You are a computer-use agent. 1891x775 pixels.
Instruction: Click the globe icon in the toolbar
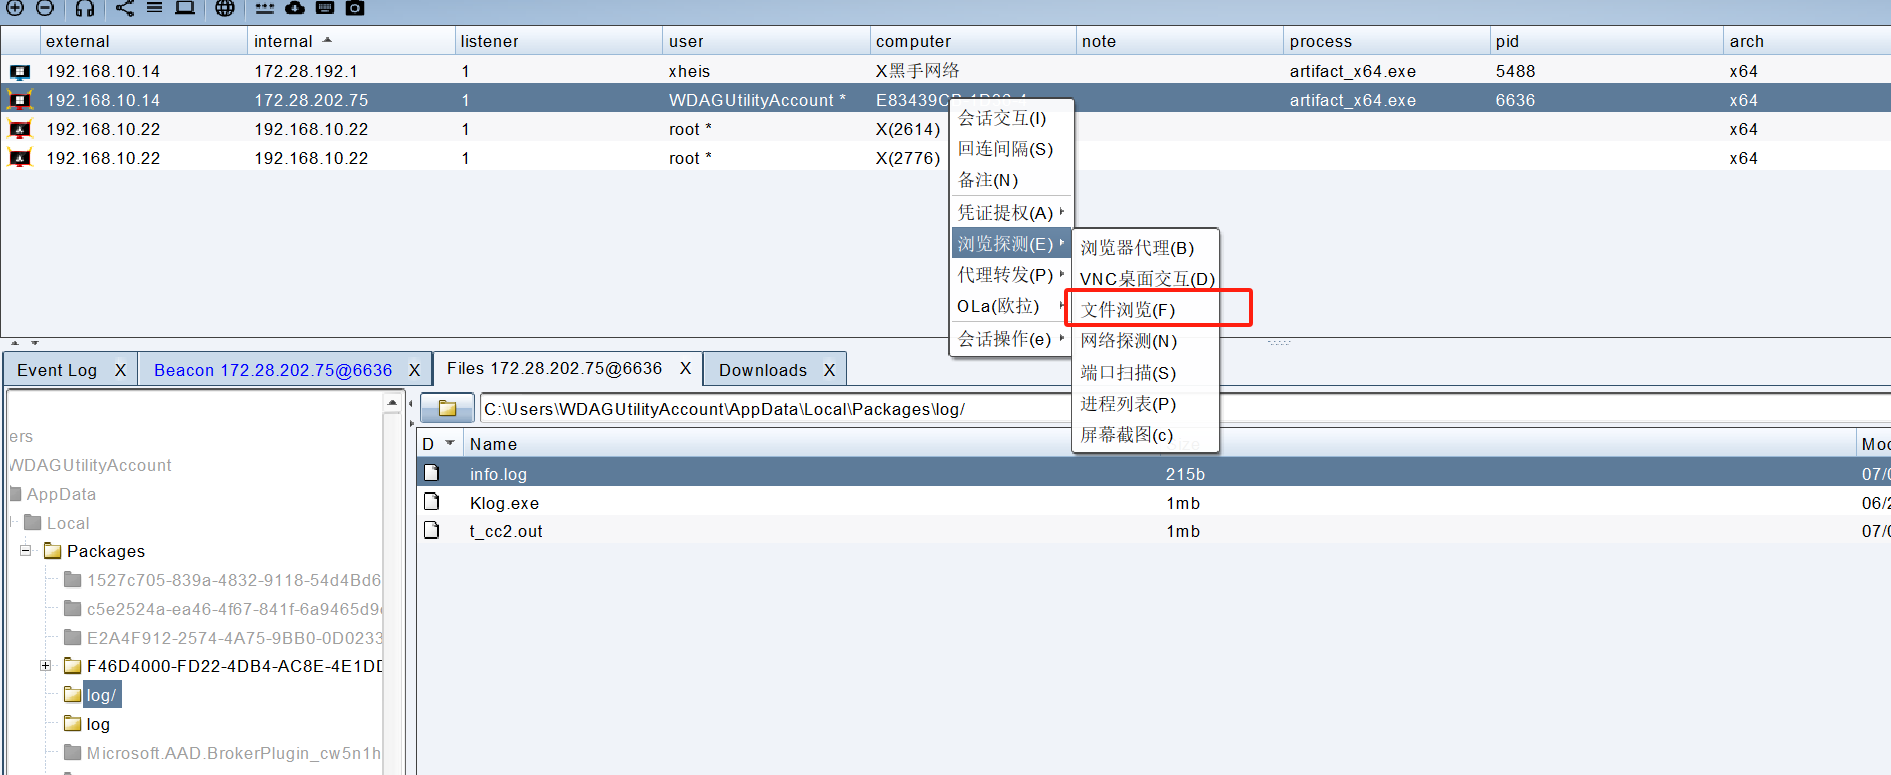click(x=225, y=8)
